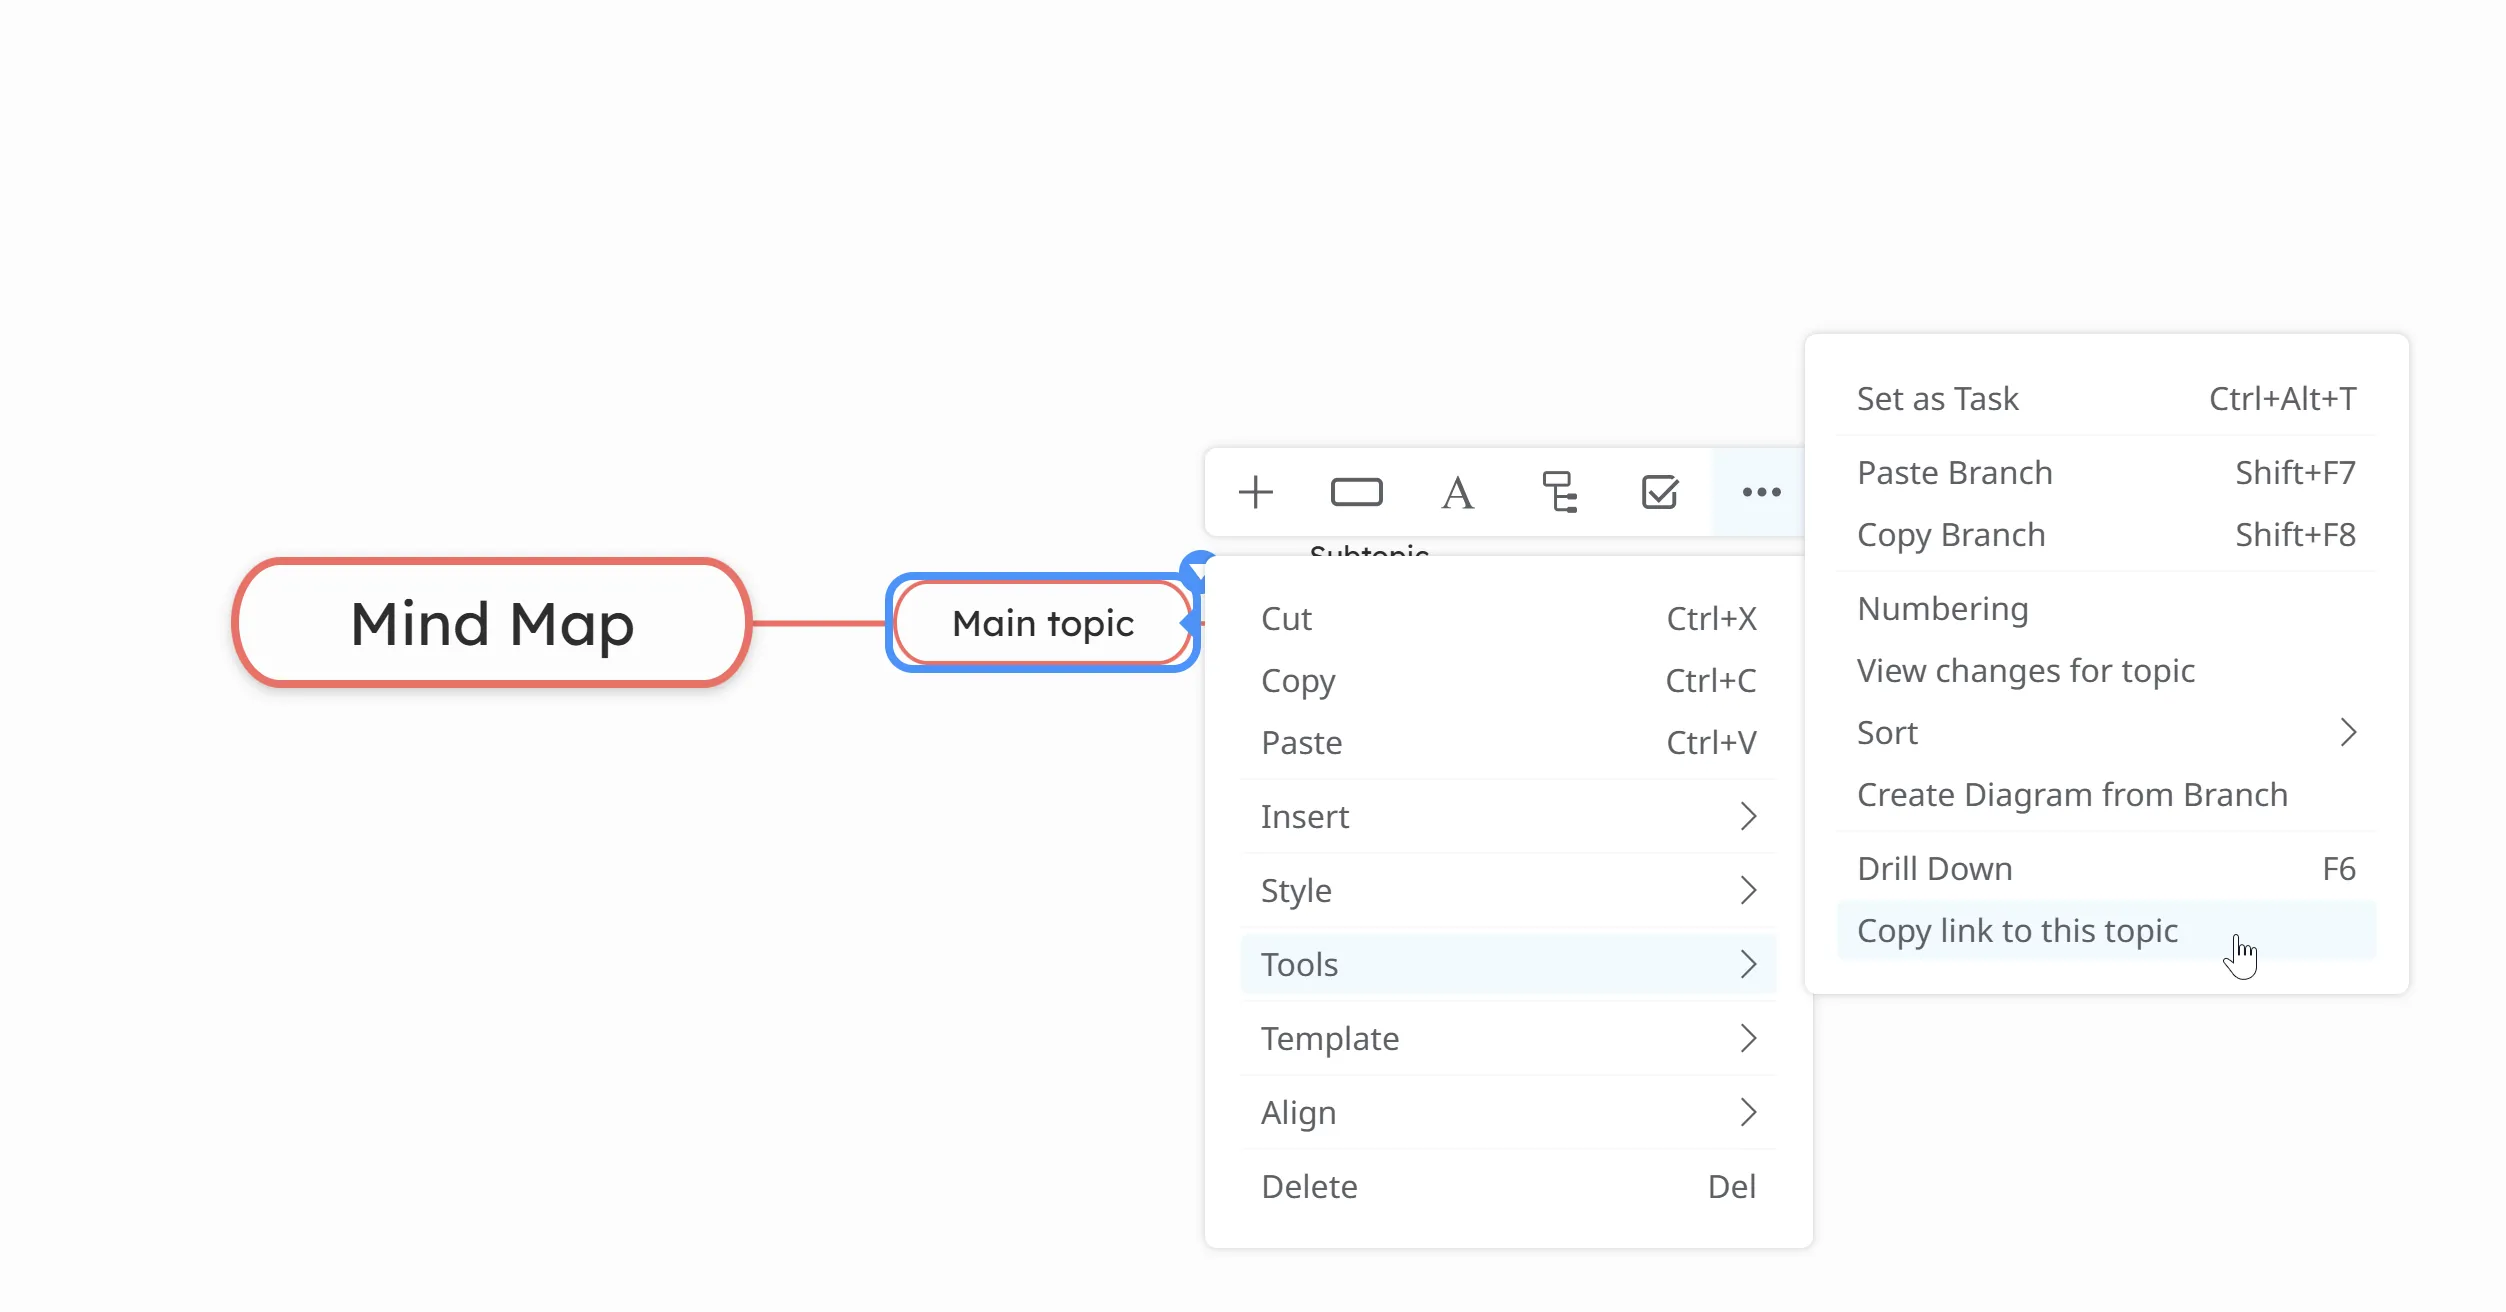Select the Mind Map central node
Screen dimensions: 2506x1312
tap(492, 623)
